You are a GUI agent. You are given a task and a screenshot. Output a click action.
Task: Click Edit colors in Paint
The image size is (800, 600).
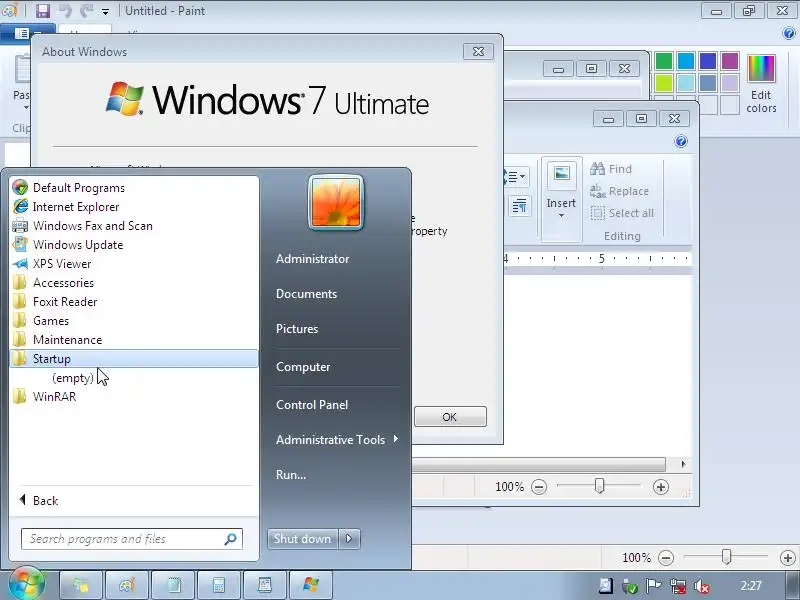[x=761, y=84]
